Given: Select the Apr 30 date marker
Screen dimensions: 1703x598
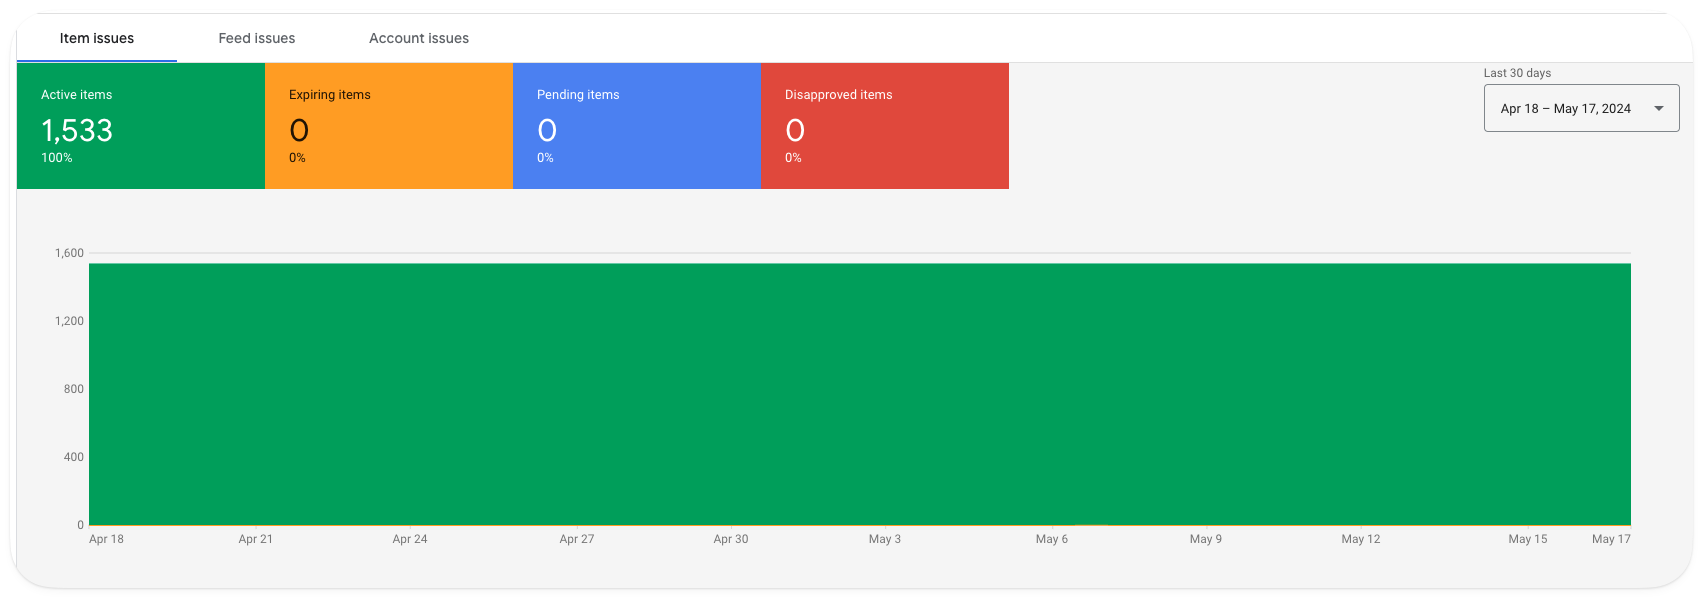Looking at the screenshot, I should pyautogui.click(x=731, y=539).
